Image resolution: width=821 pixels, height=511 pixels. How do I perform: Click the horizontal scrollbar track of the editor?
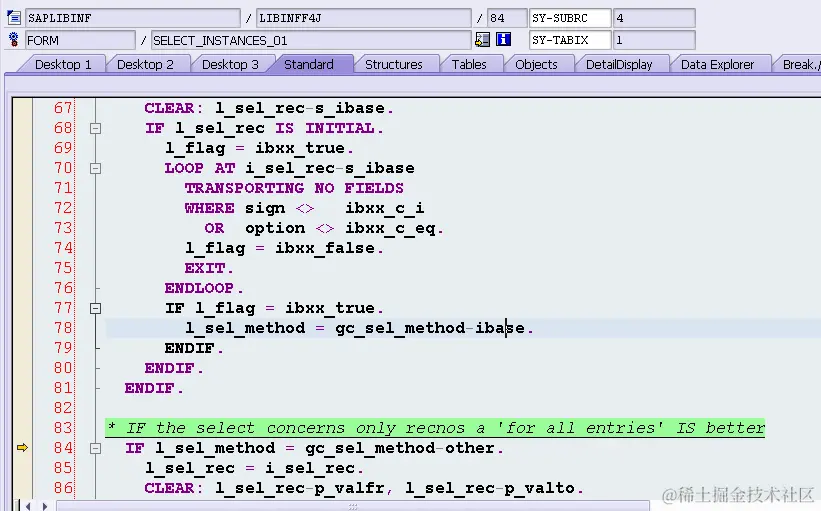tap(353, 506)
